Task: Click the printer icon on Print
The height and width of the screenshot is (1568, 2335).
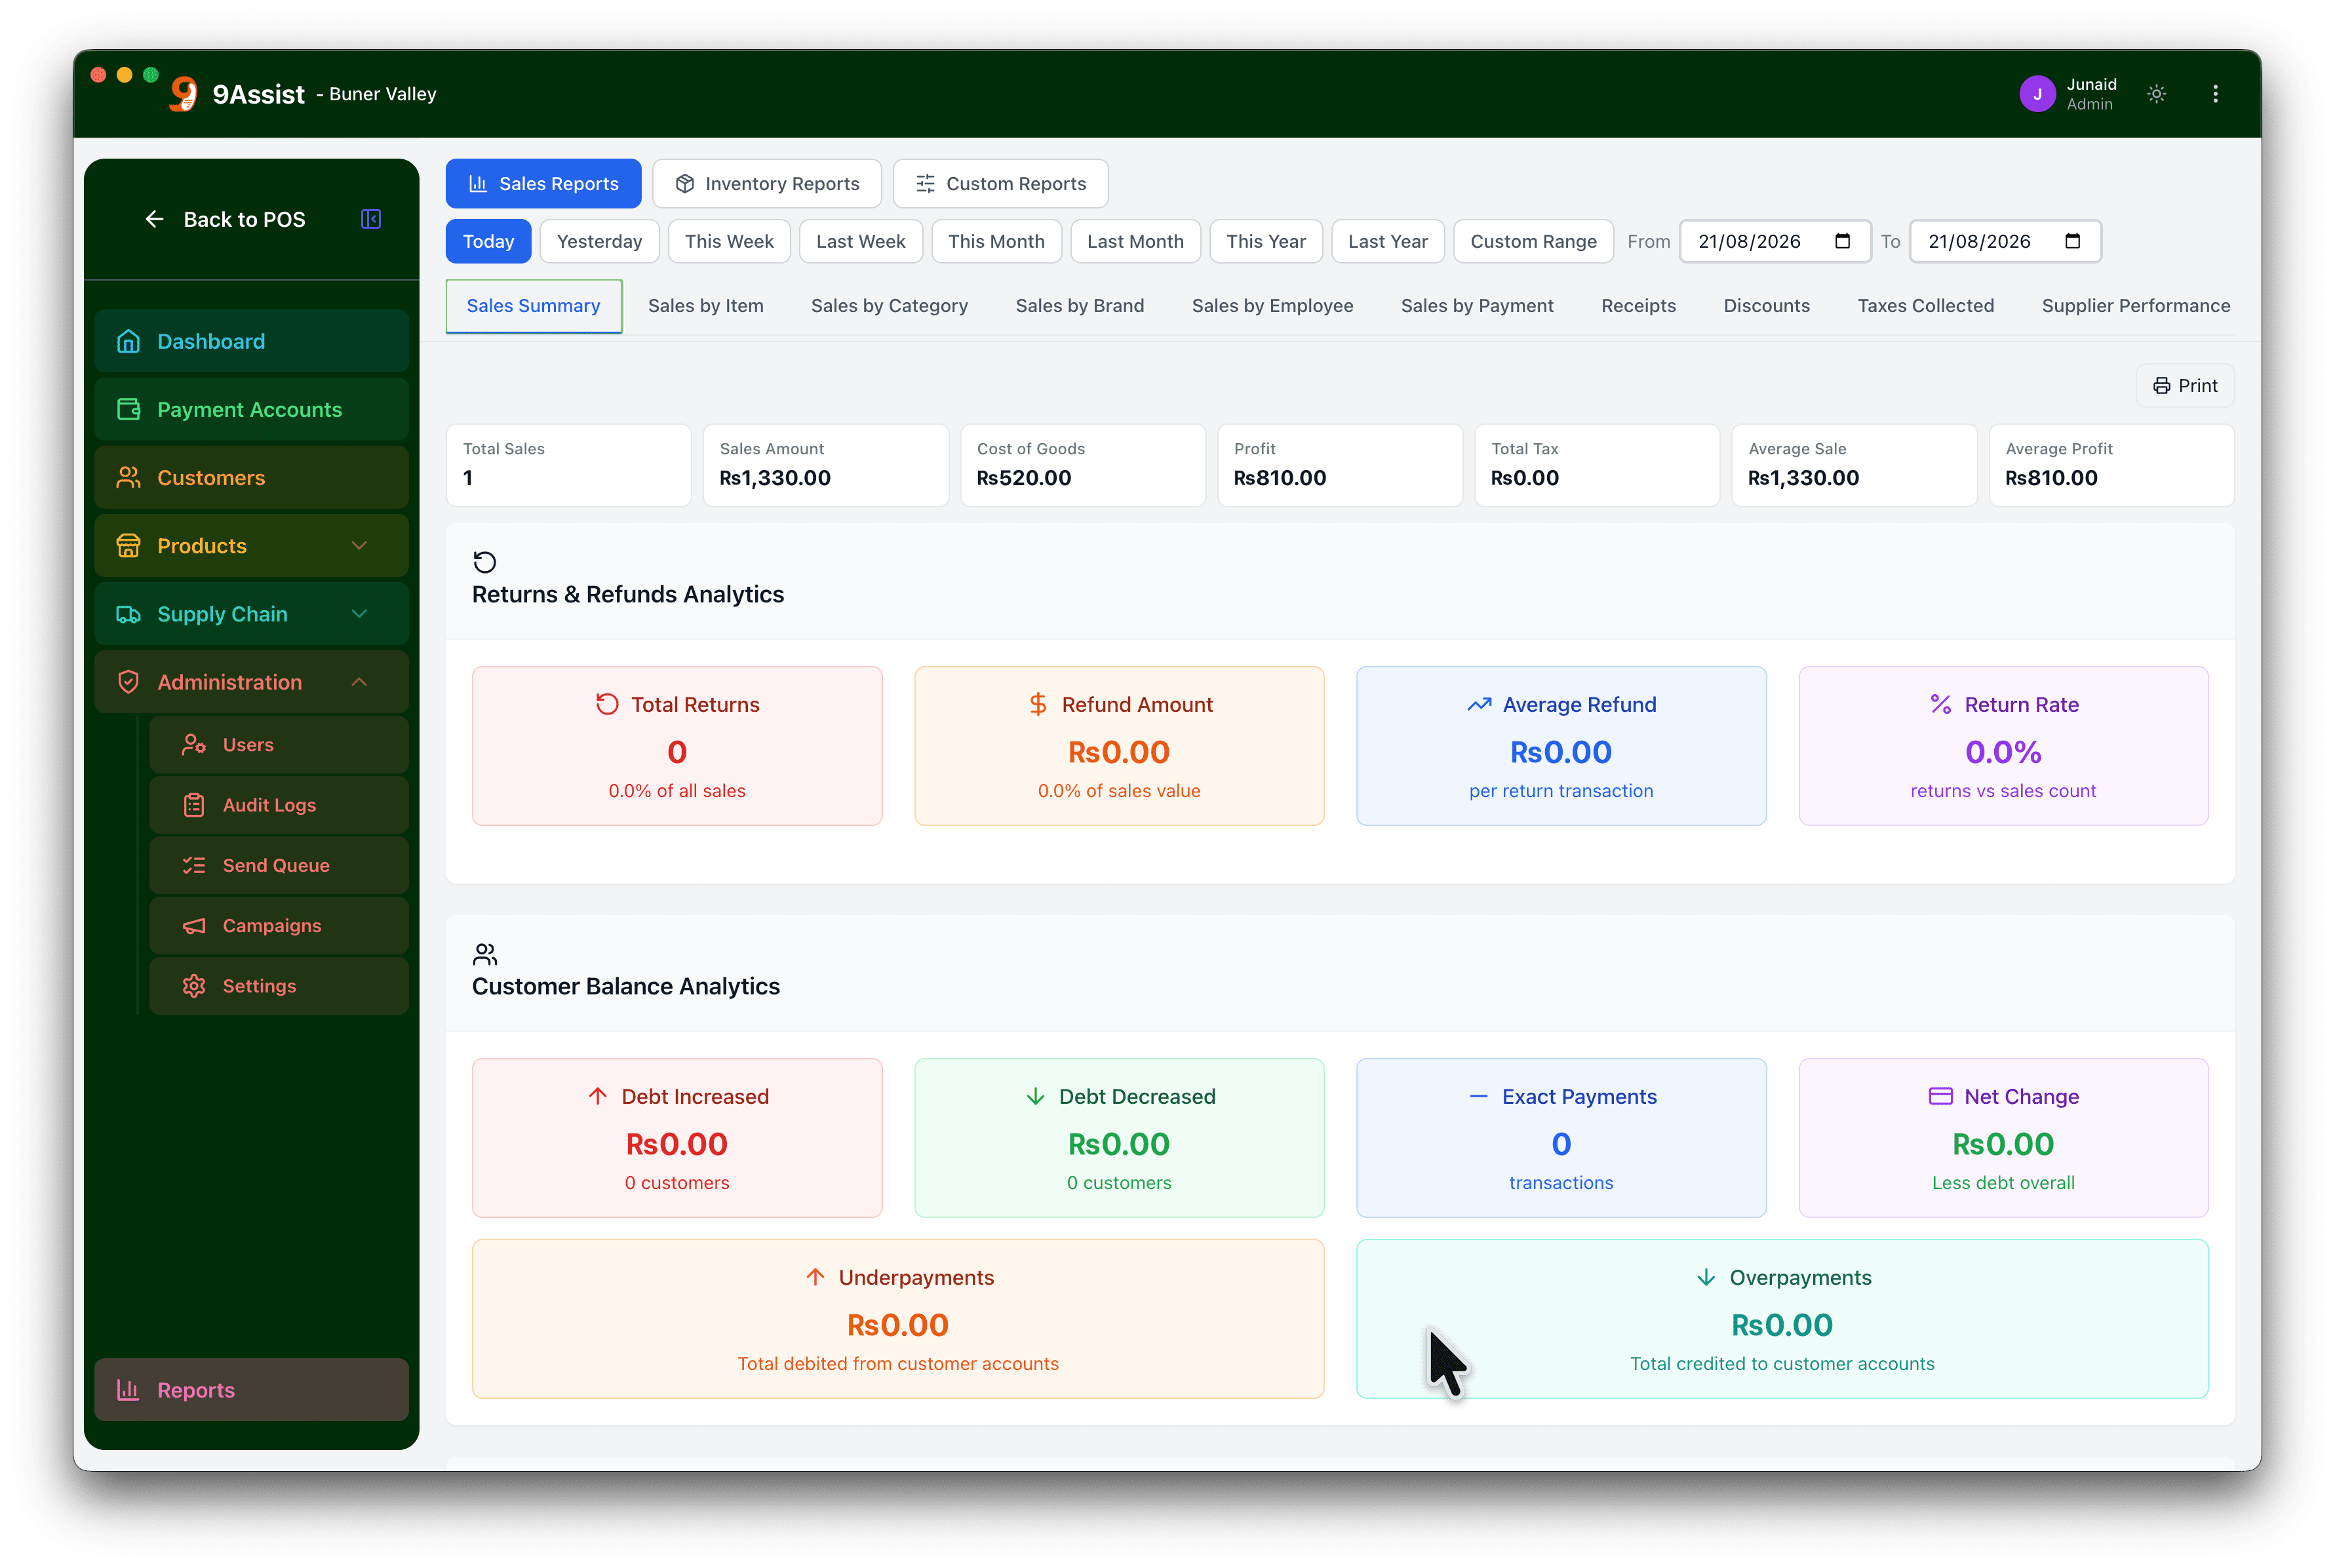Action: (2161, 386)
